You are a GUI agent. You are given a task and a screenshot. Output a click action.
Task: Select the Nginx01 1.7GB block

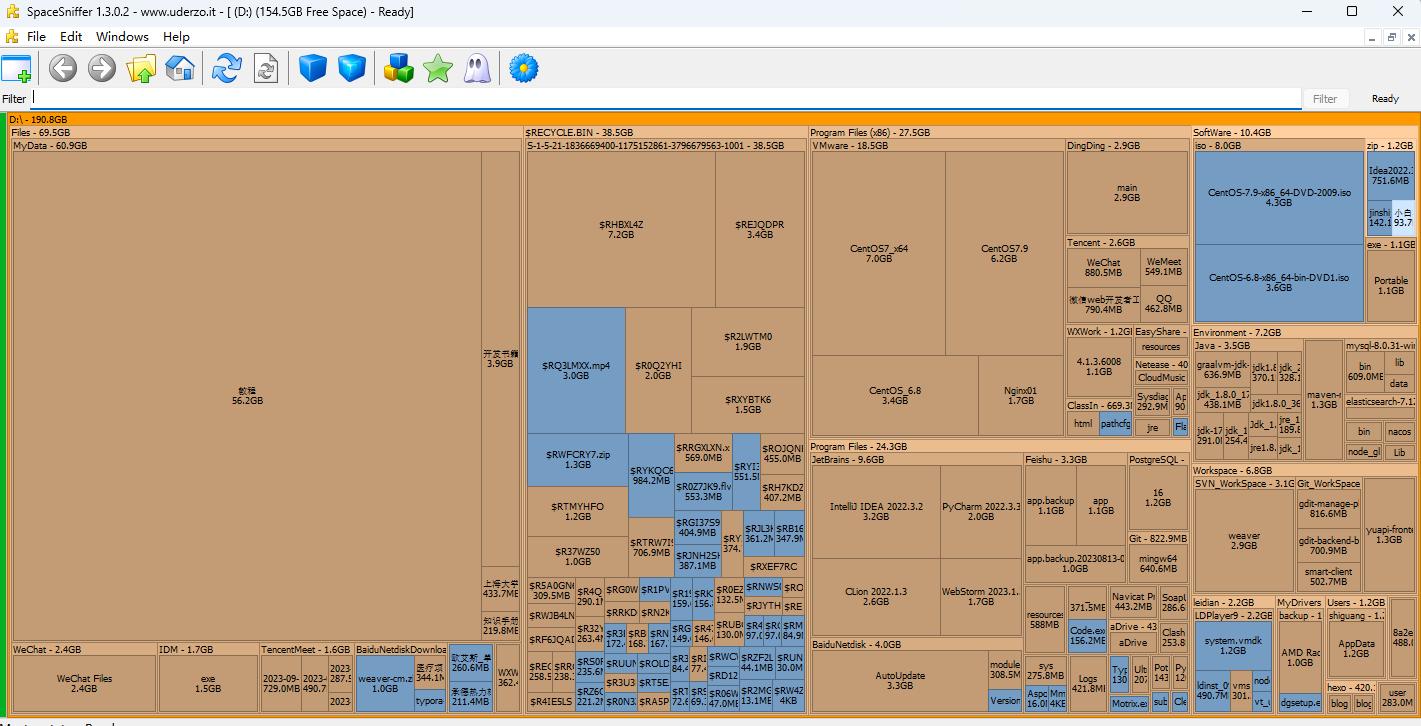click(x=1021, y=395)
